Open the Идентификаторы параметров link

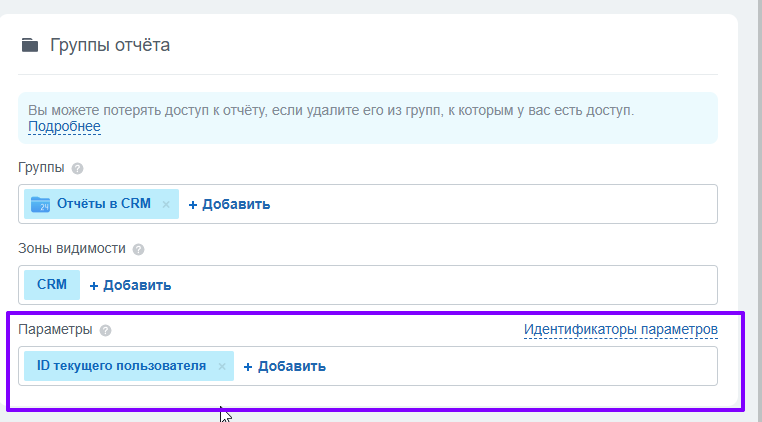coord(620,329)
